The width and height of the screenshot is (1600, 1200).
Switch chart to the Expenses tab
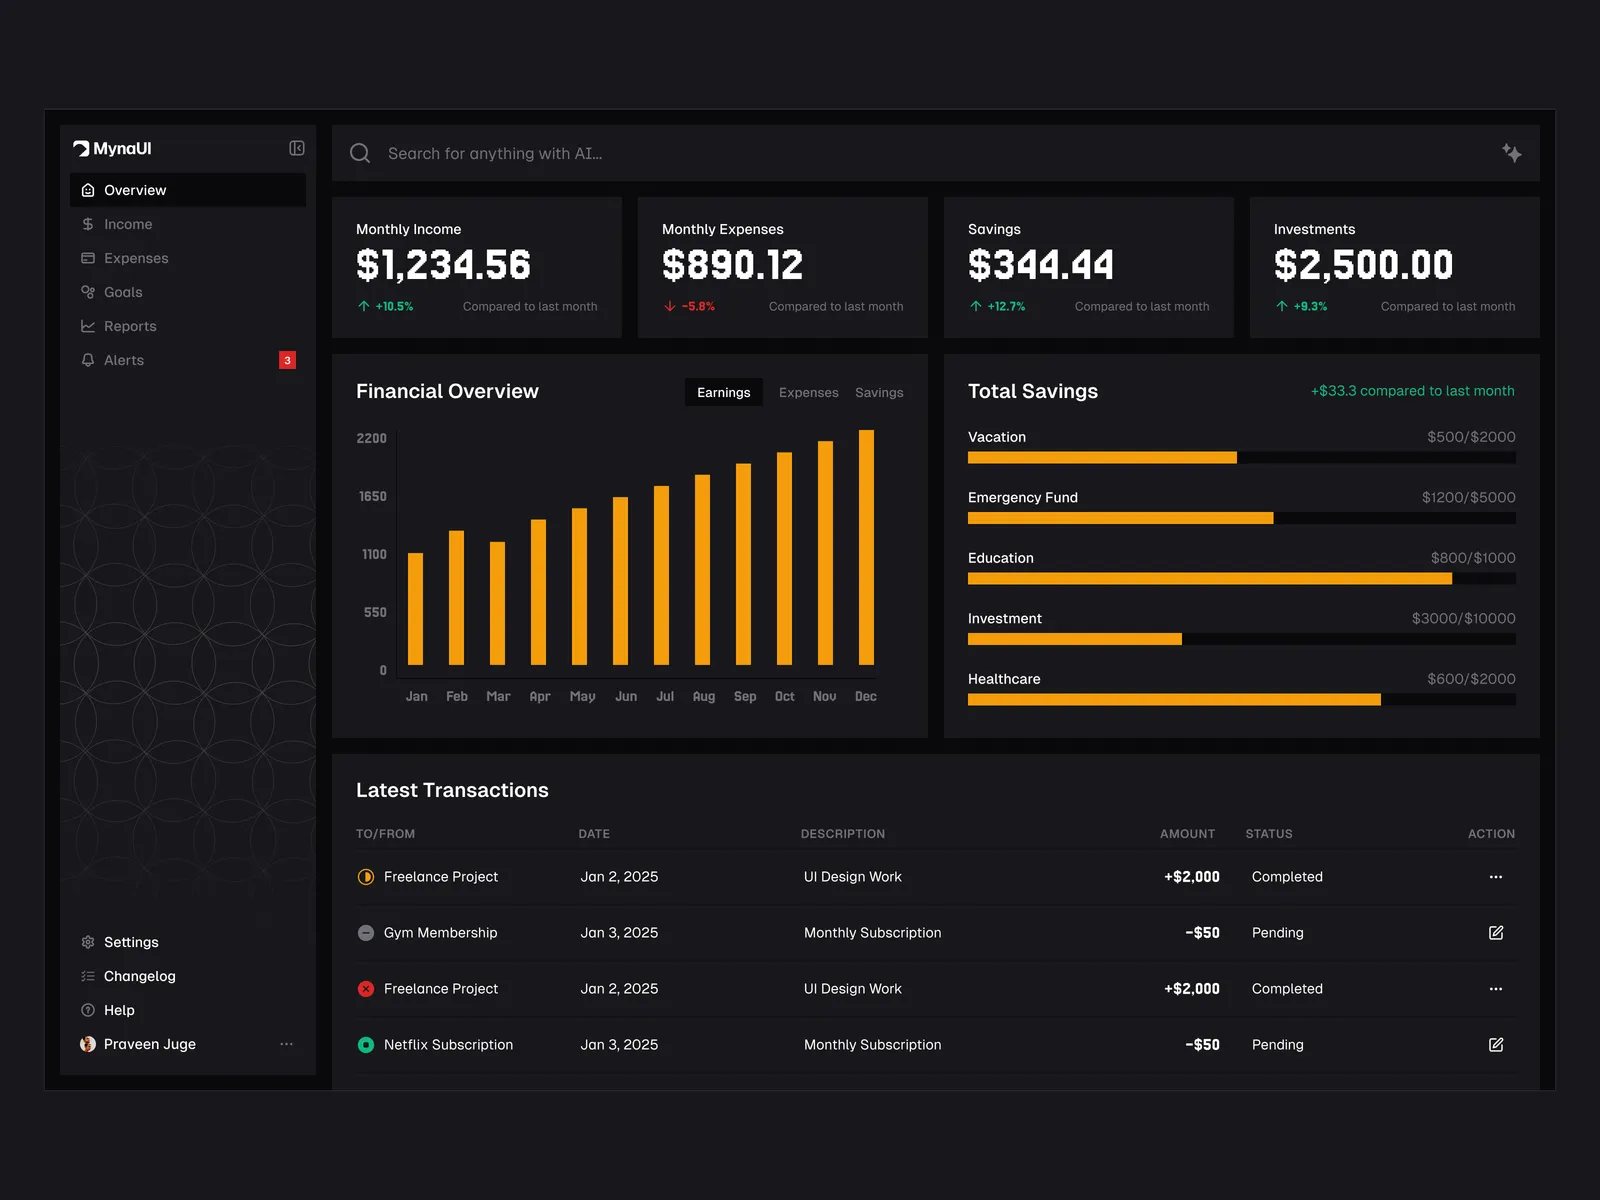(x=808, y=392)
